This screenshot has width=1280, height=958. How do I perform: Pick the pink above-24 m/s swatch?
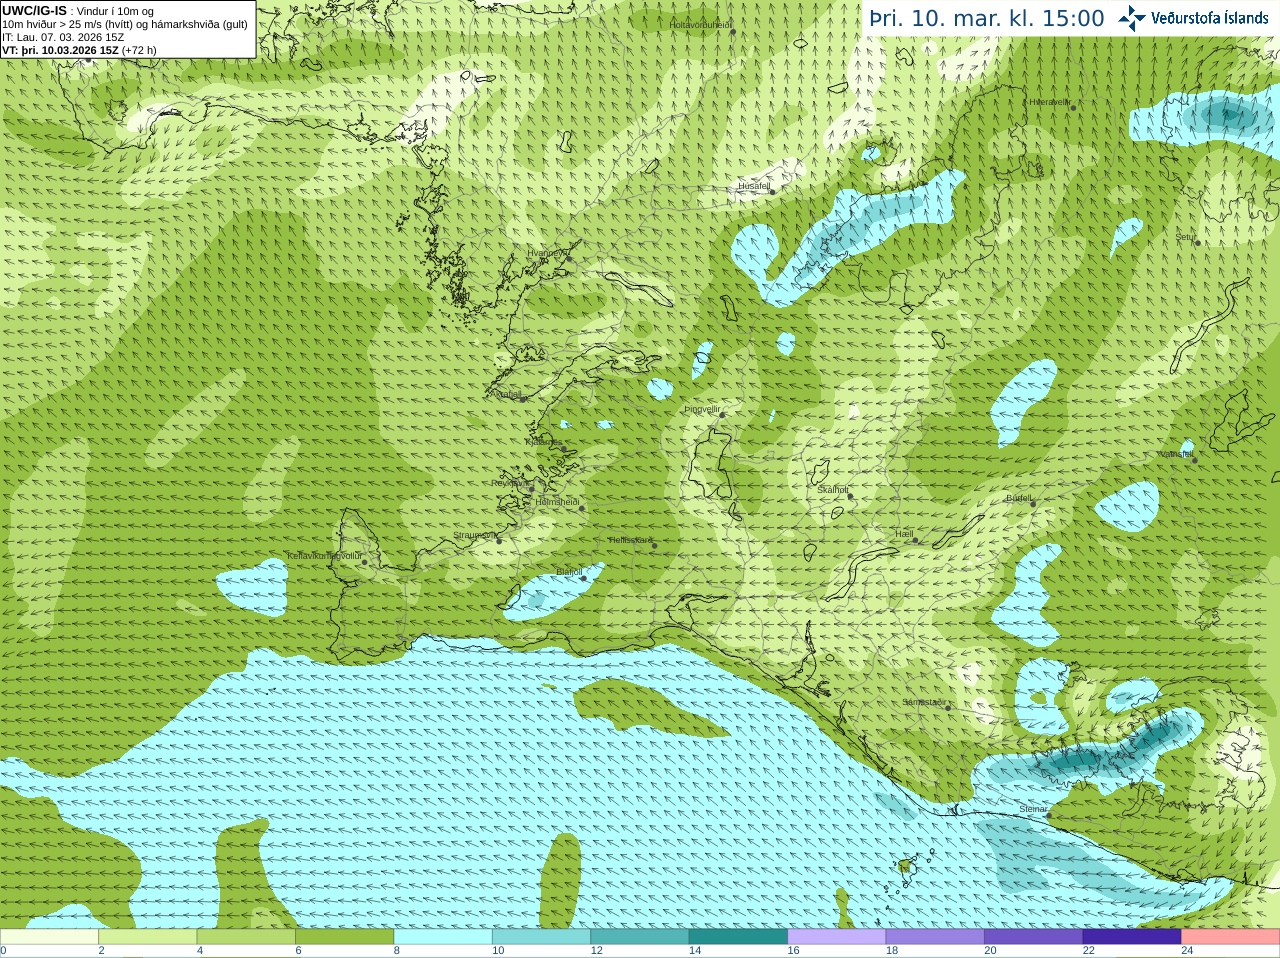coord(1231,937)
